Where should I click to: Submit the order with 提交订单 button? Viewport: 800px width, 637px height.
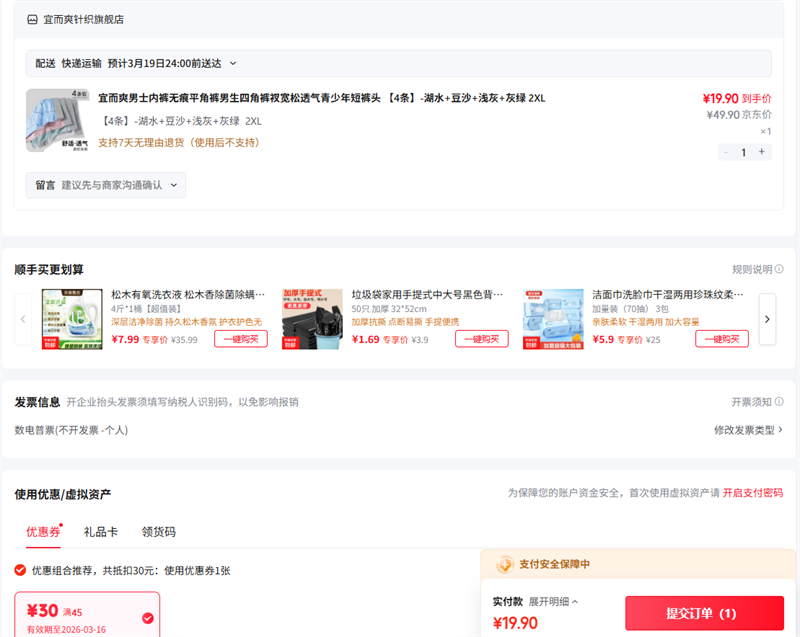704,613
